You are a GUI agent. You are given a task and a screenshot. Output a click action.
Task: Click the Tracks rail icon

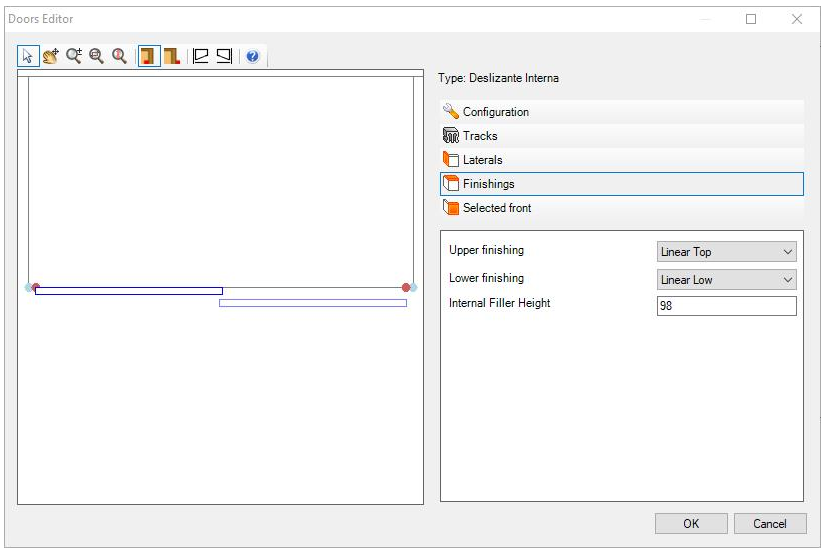[451, 136]
